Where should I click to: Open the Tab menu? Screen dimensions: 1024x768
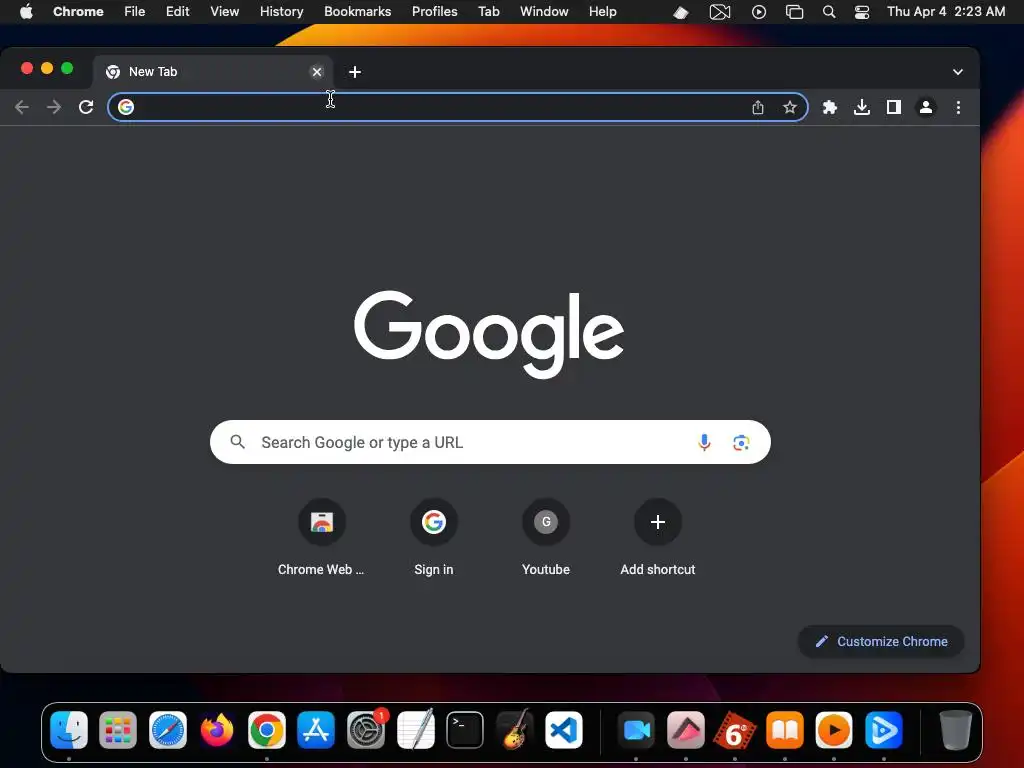(x=489, y=12)
